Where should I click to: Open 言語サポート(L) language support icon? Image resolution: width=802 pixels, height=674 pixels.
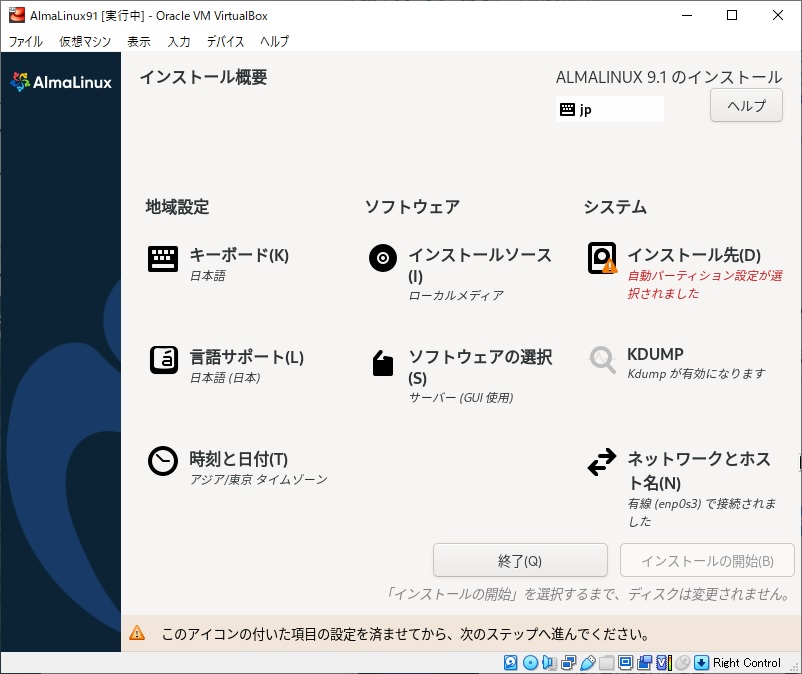tap(164, 360)
